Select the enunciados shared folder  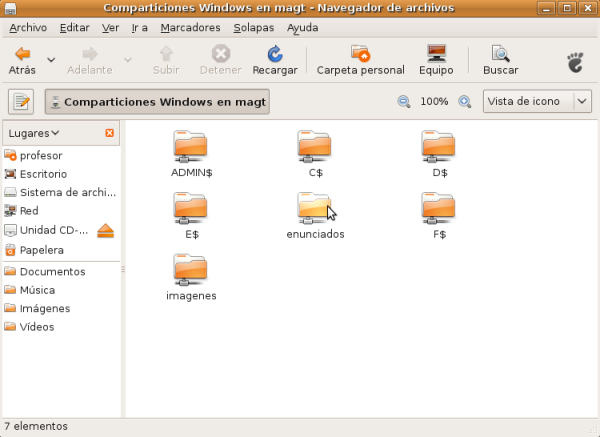click(x=315, y=208)
